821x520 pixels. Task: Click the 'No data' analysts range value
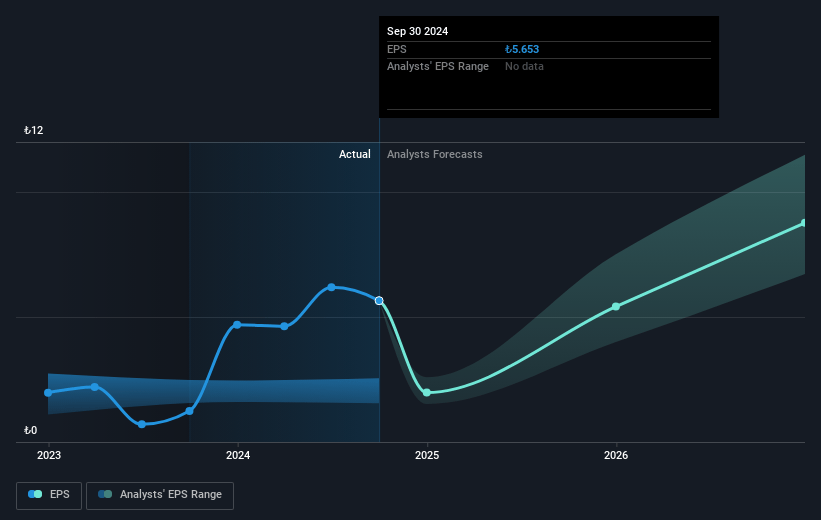coord(524,67)
